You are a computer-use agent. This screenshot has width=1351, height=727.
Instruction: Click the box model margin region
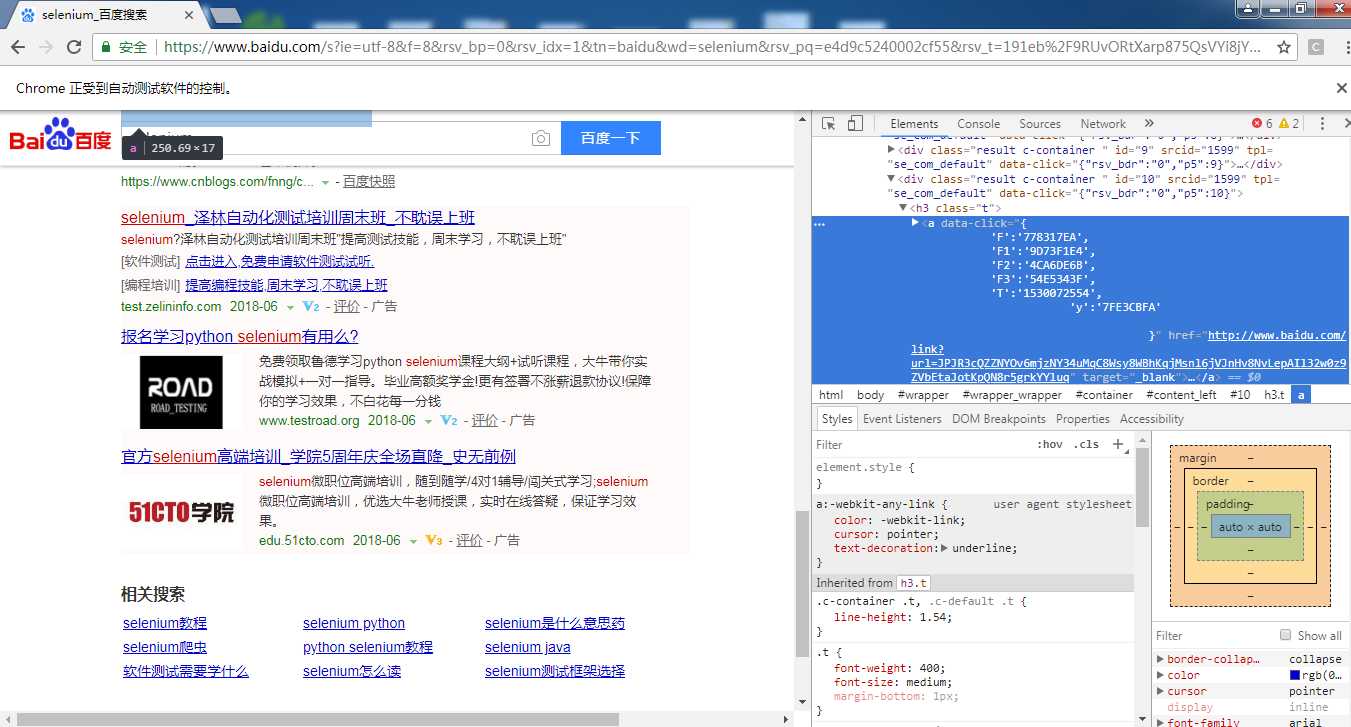pyautogui.click(x=1250, y=457)
